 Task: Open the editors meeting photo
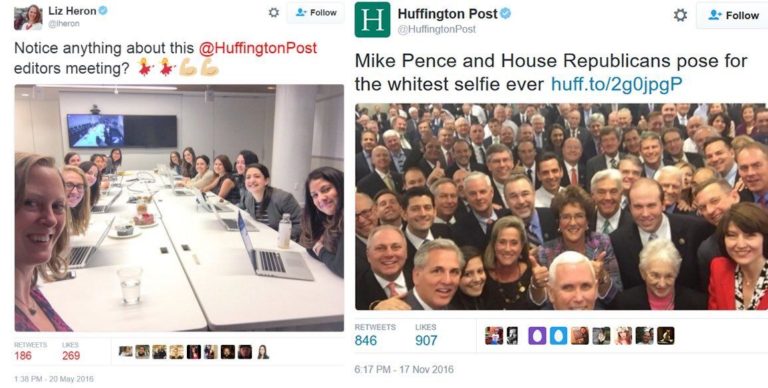click(x=179, y=208)
